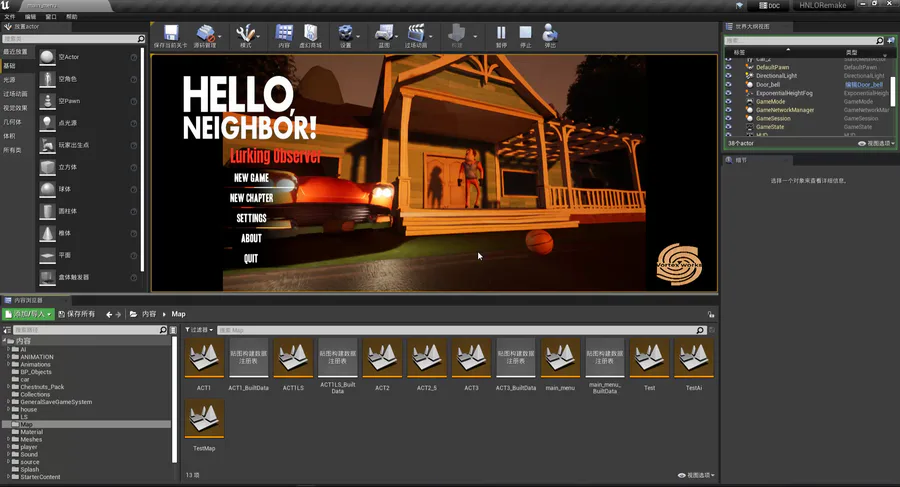
Task: Click the collections toggle icon beside path search
Action: click(173, 330)
